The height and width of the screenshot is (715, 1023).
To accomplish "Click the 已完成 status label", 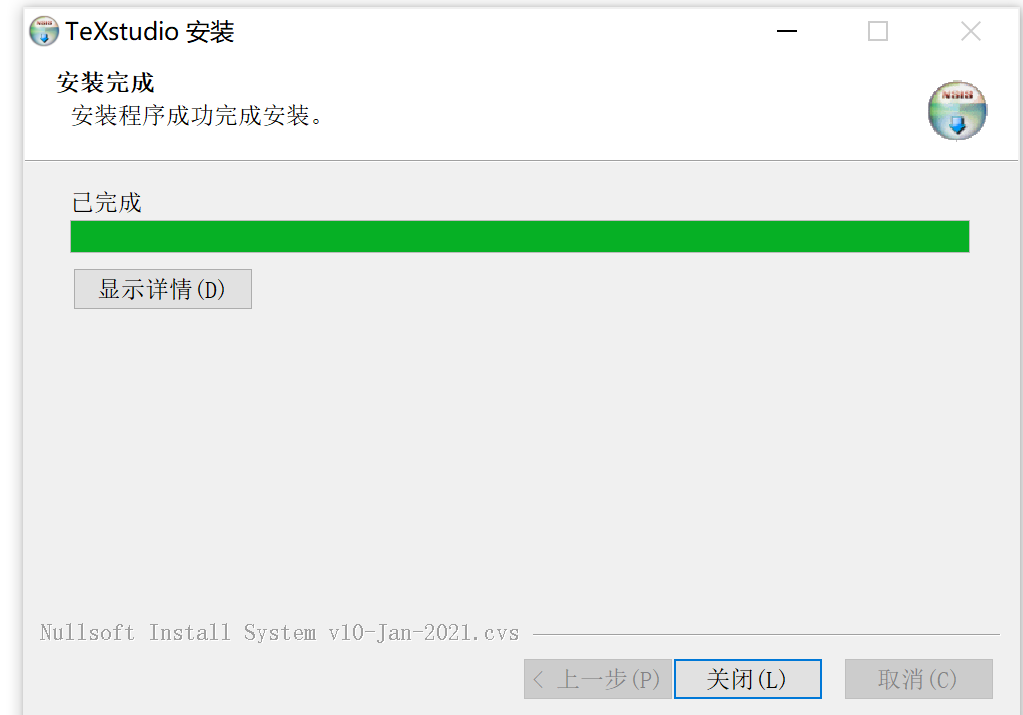I will 106,202.
